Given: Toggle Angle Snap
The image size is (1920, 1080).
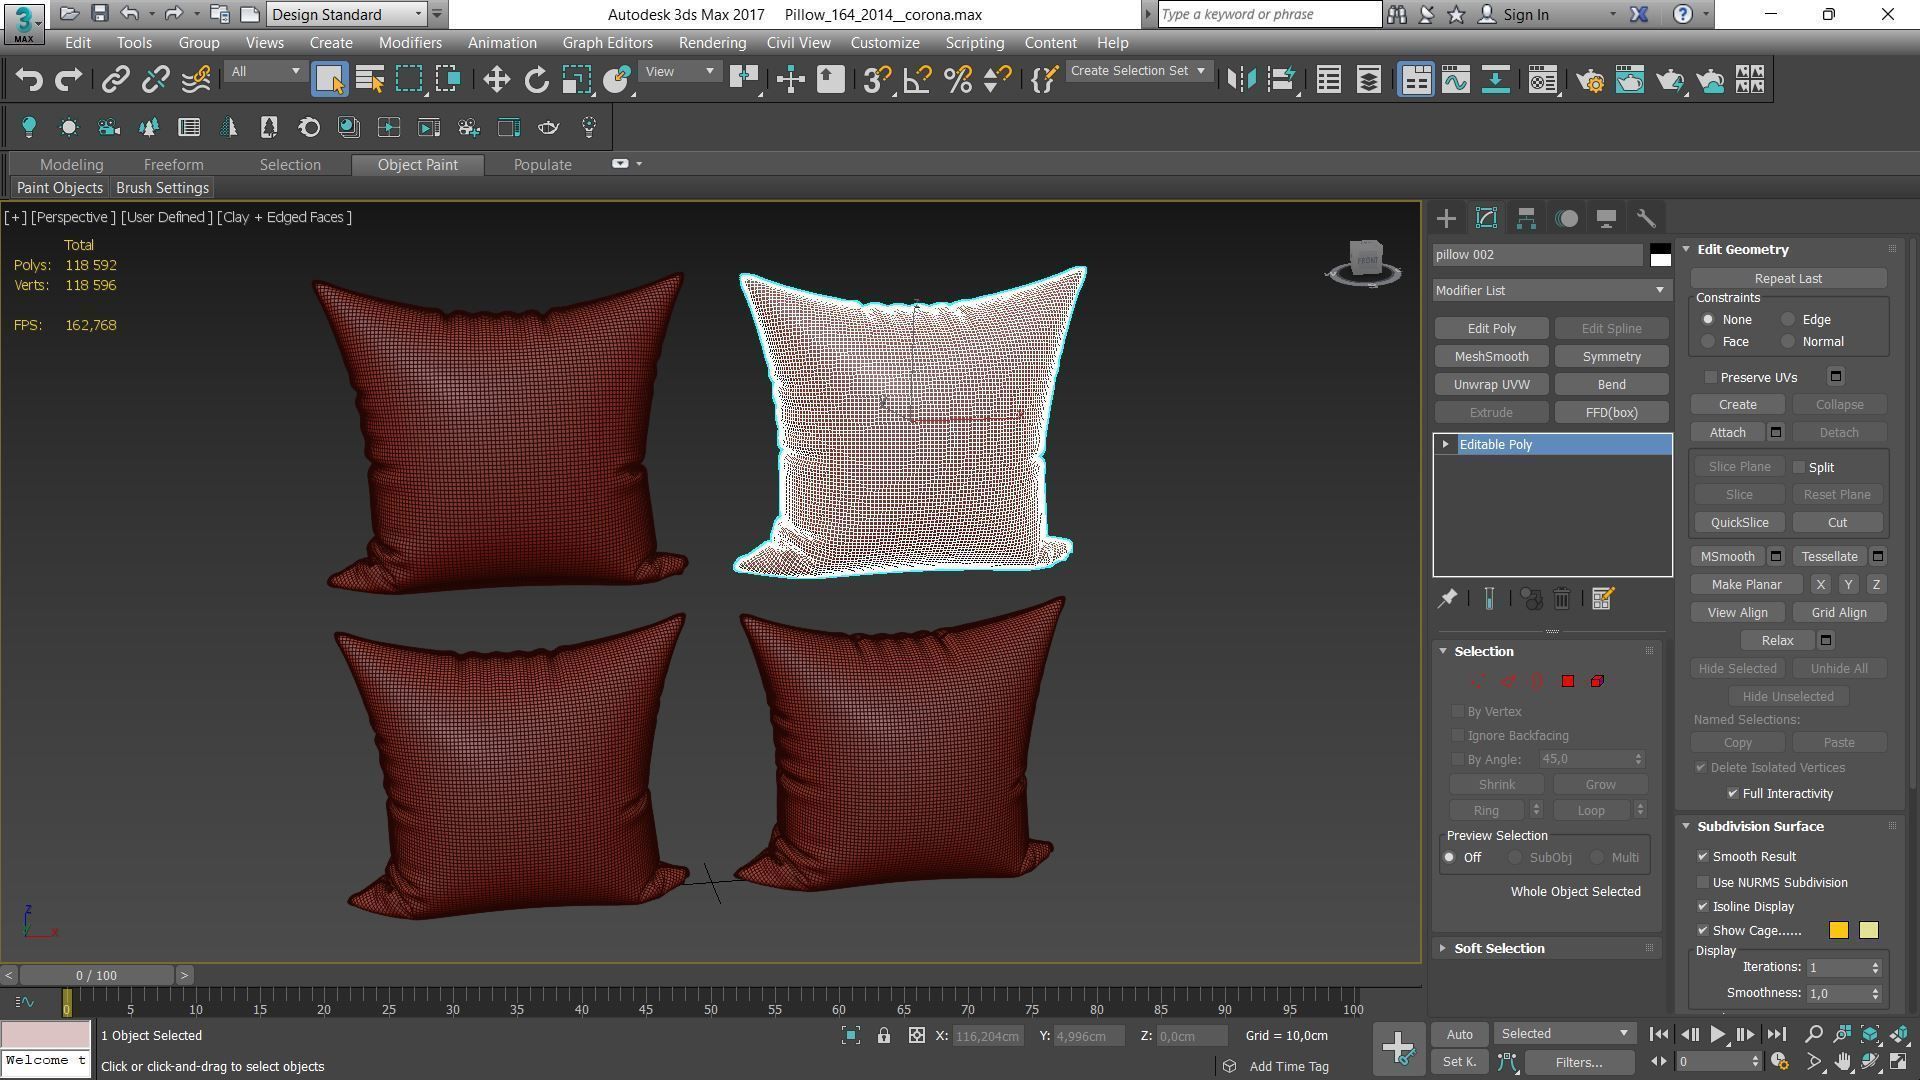Looking at the screenshot, I should 917,80.
